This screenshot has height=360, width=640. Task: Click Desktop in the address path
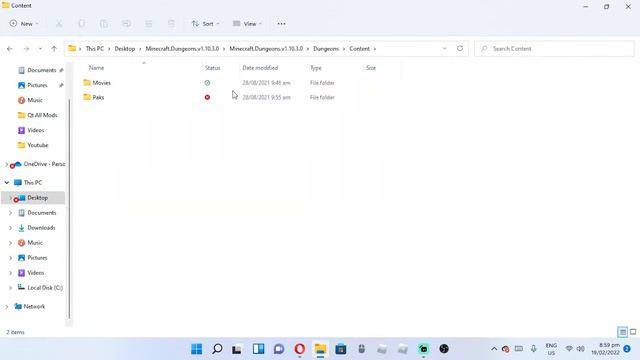point(124,49)
